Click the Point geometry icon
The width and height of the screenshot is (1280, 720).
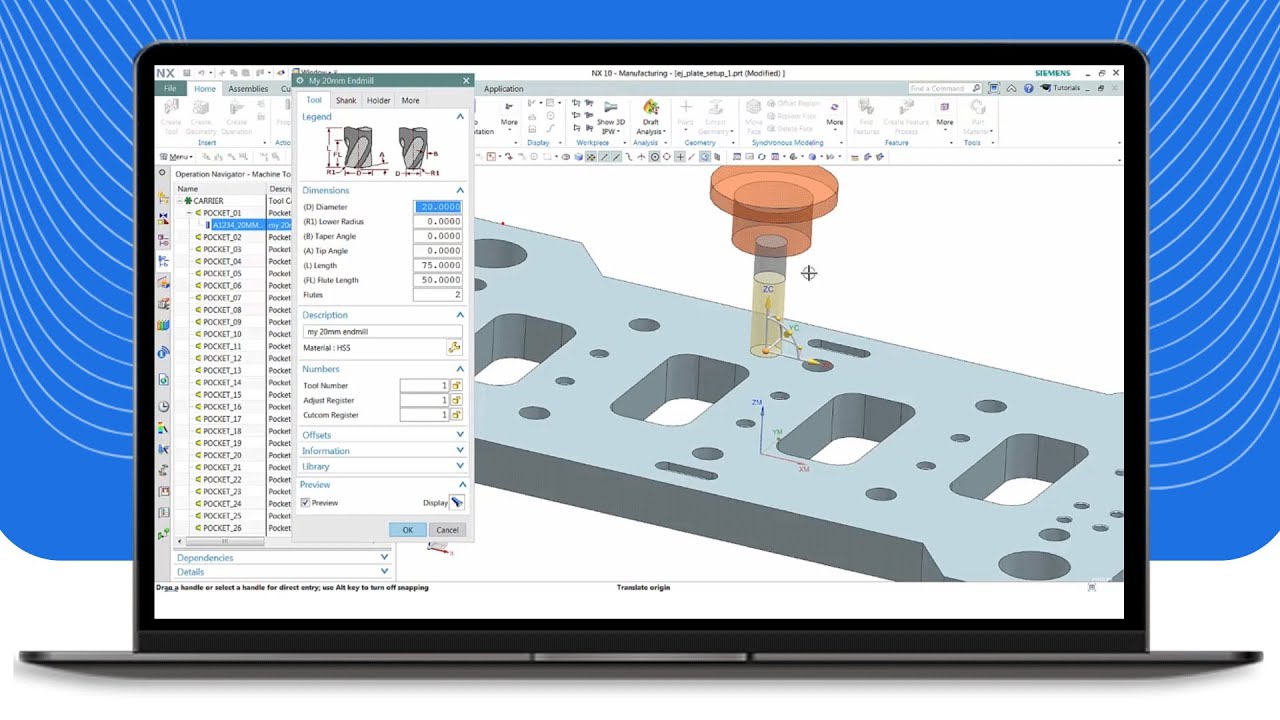point(685,107)
